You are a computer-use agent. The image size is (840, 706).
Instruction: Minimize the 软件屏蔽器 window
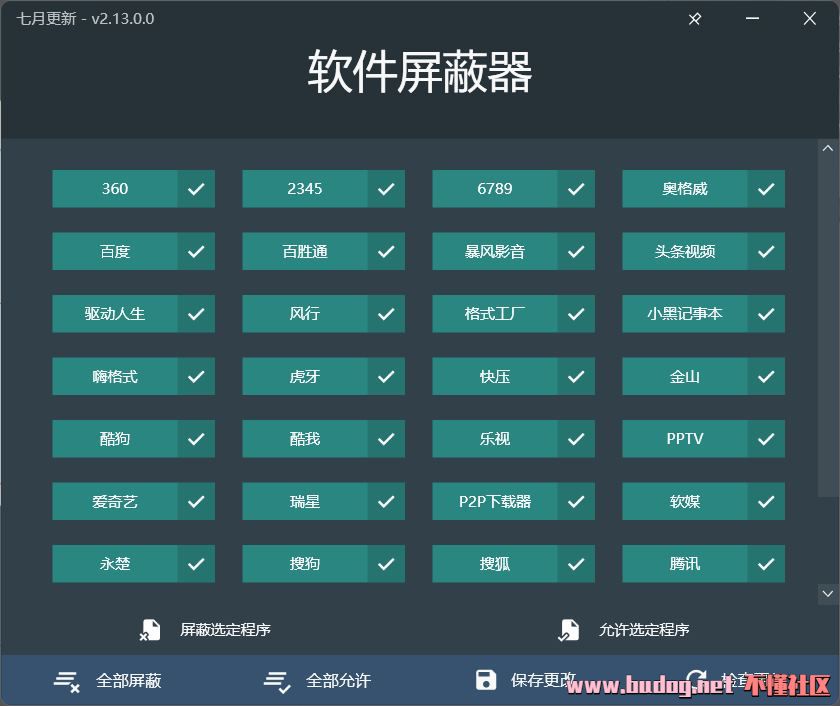tap(752, 19)
